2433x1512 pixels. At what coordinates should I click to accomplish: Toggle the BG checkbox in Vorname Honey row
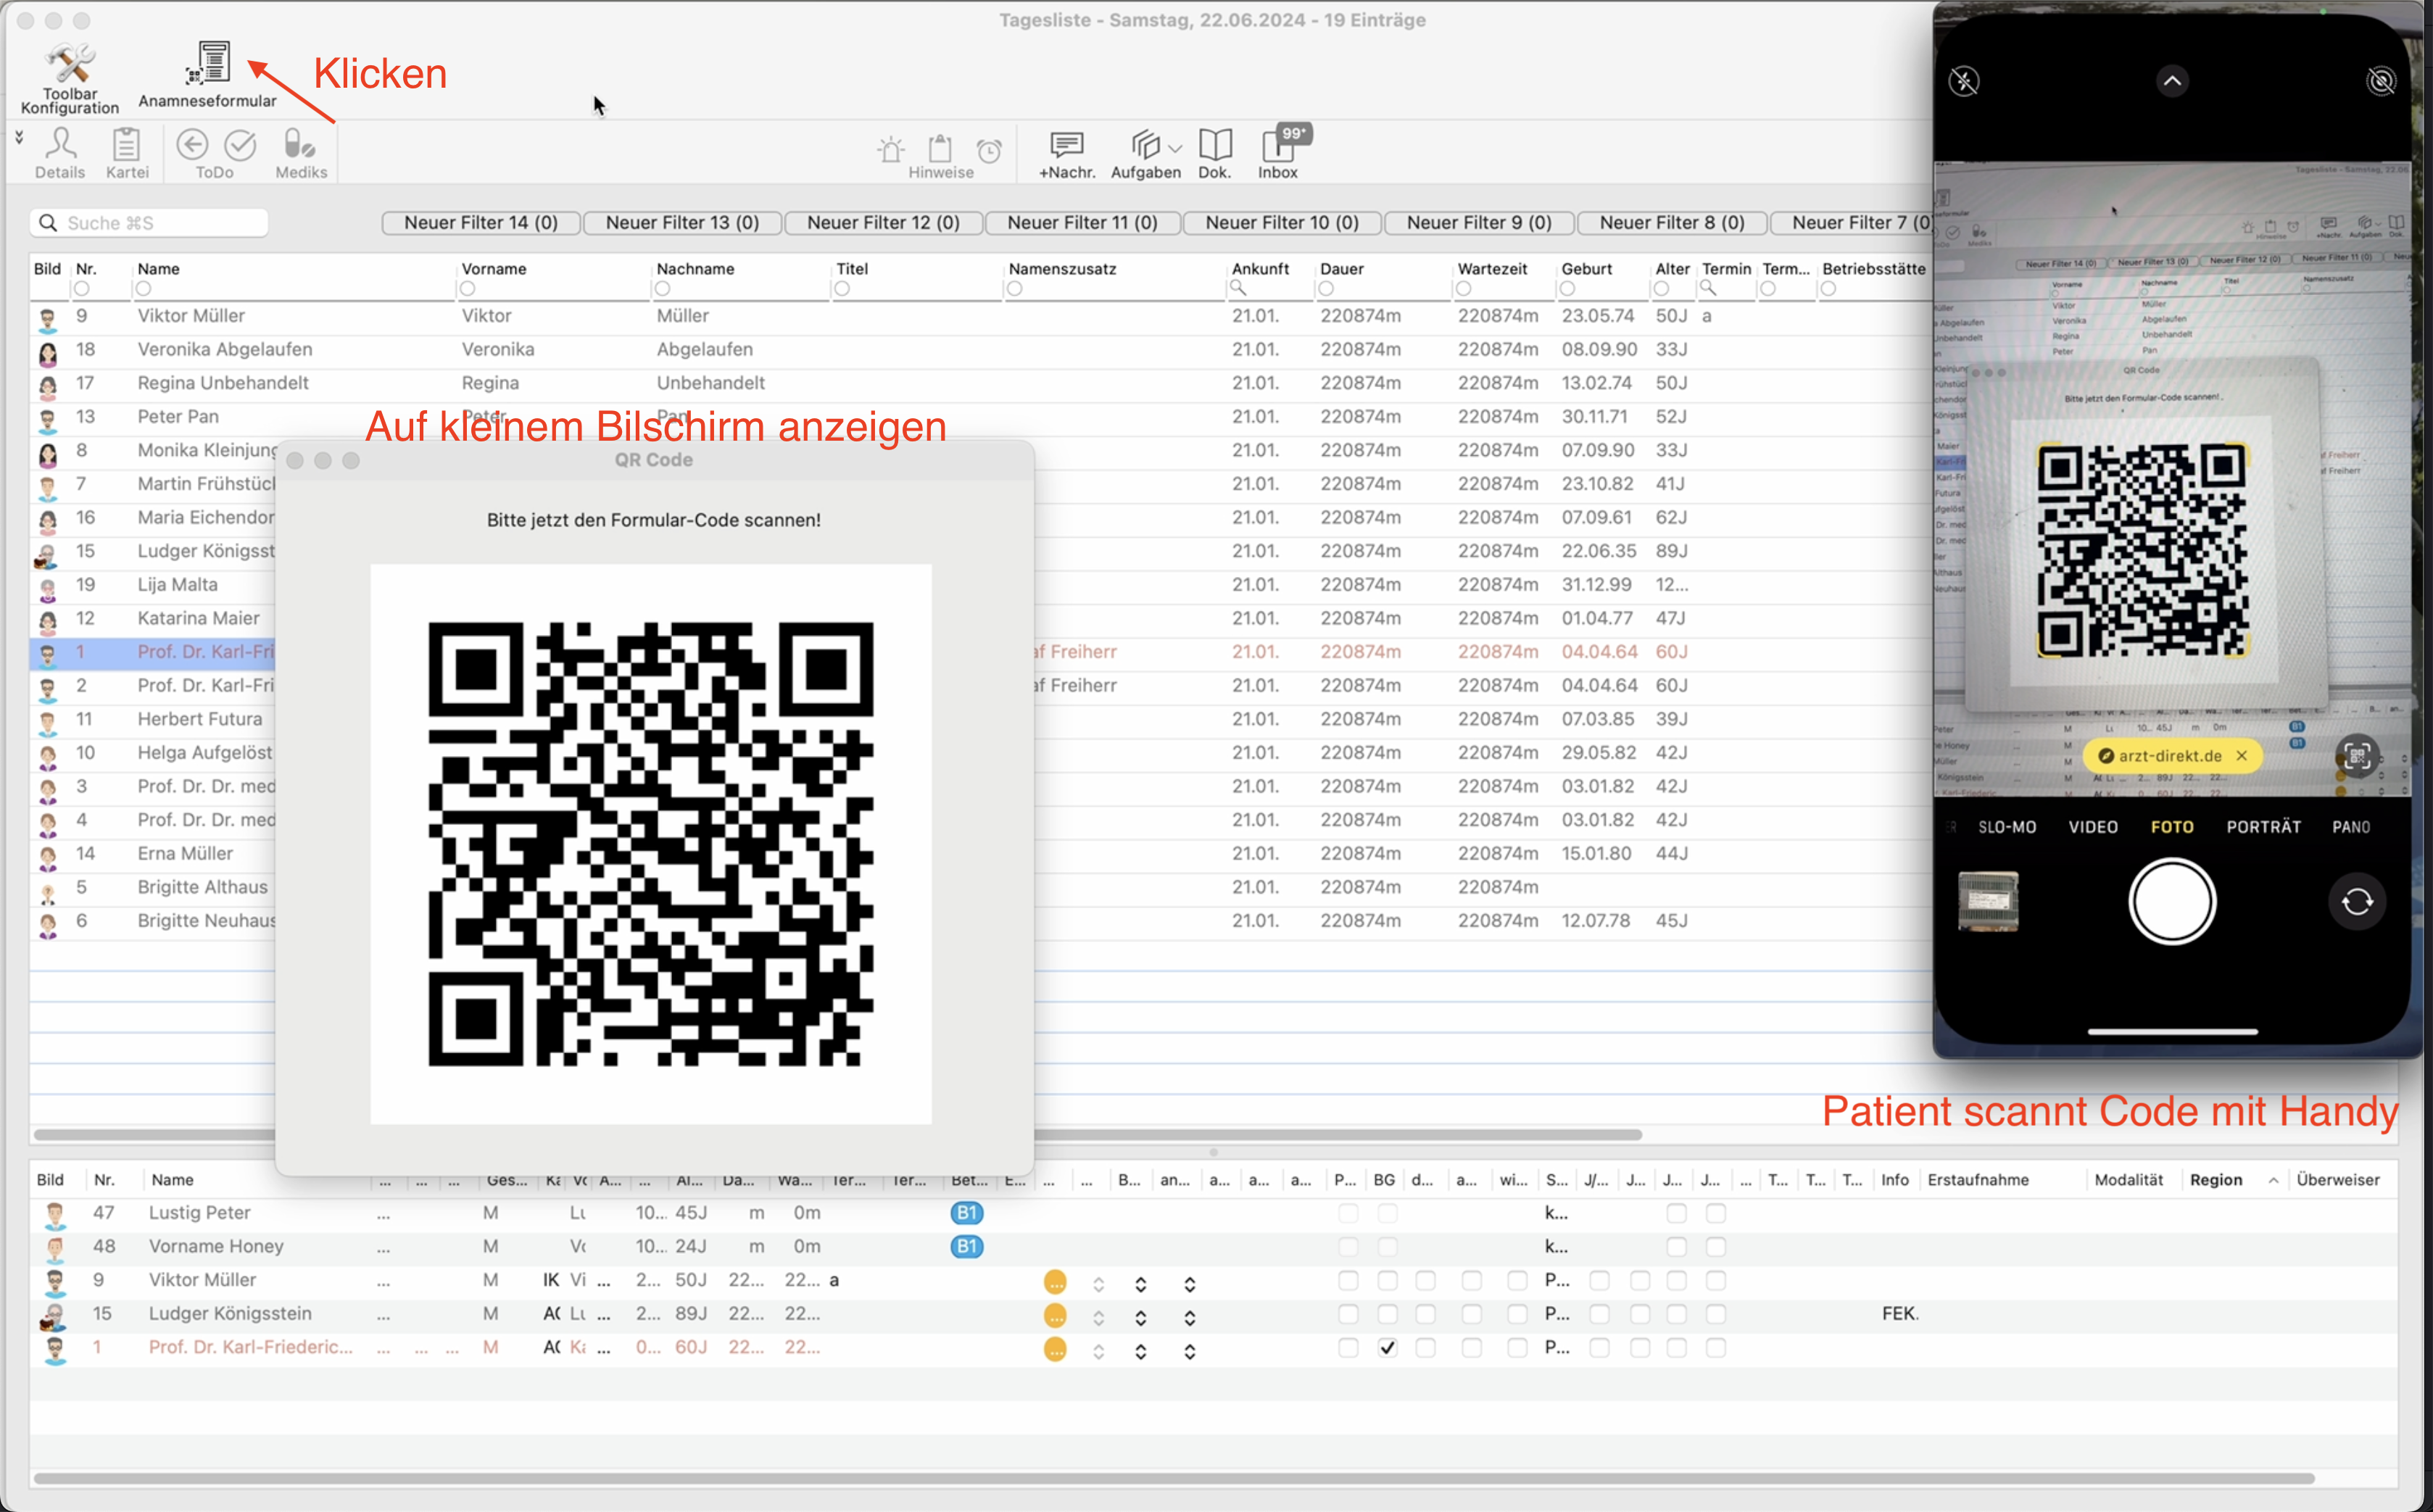click(x=1387, y=1247)
